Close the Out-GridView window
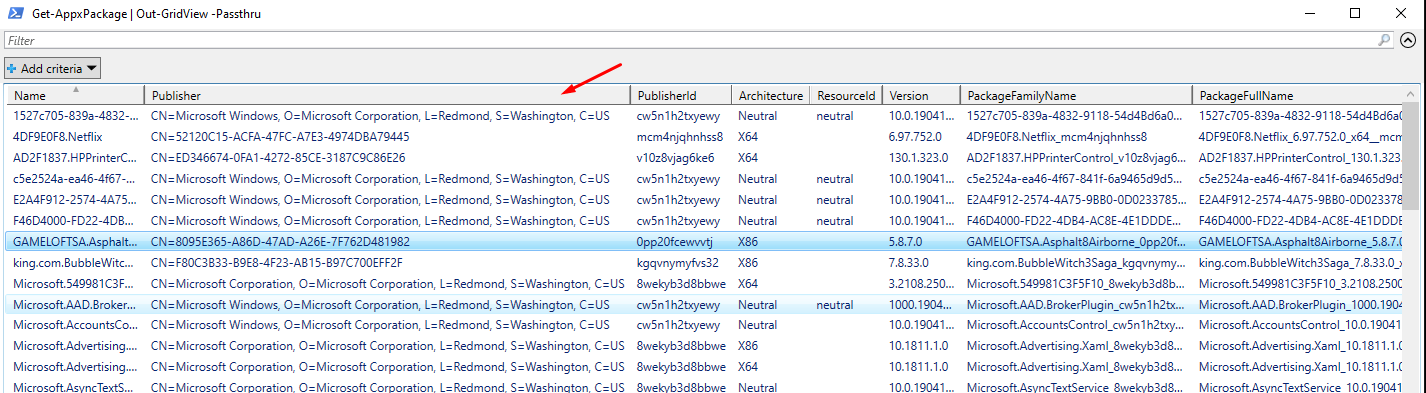This screenshot has height=393, width=1426. (1402, 14)
